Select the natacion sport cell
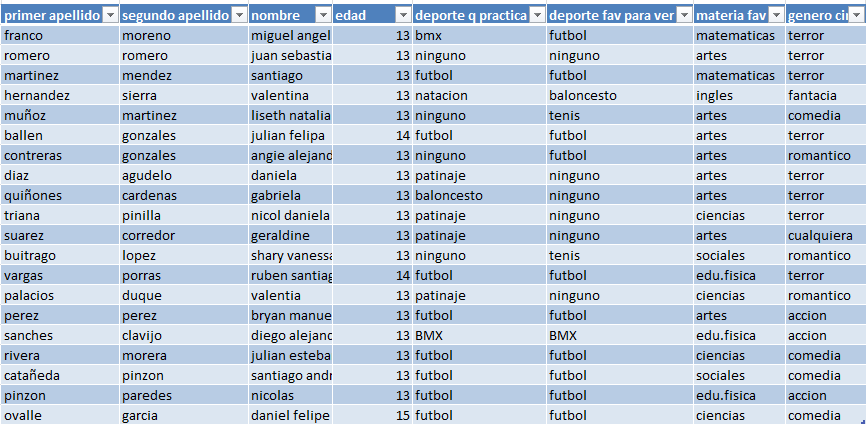 pyautogui.click(x=478, y=95)
